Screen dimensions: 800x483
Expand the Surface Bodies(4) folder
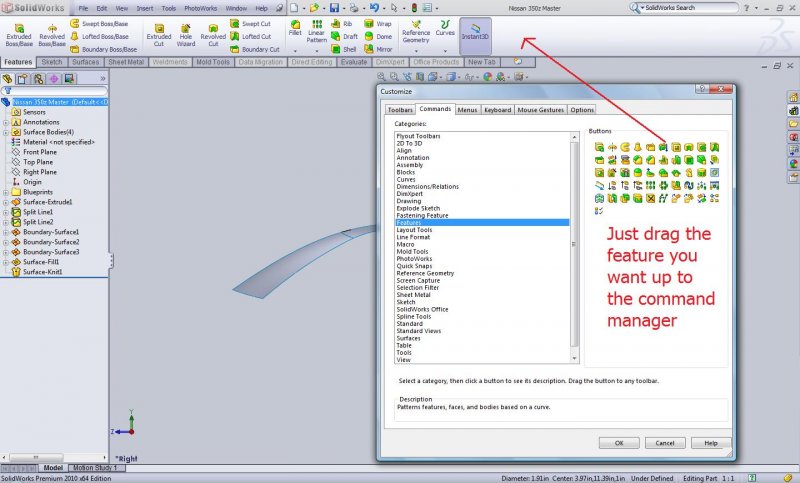point(6,132)
